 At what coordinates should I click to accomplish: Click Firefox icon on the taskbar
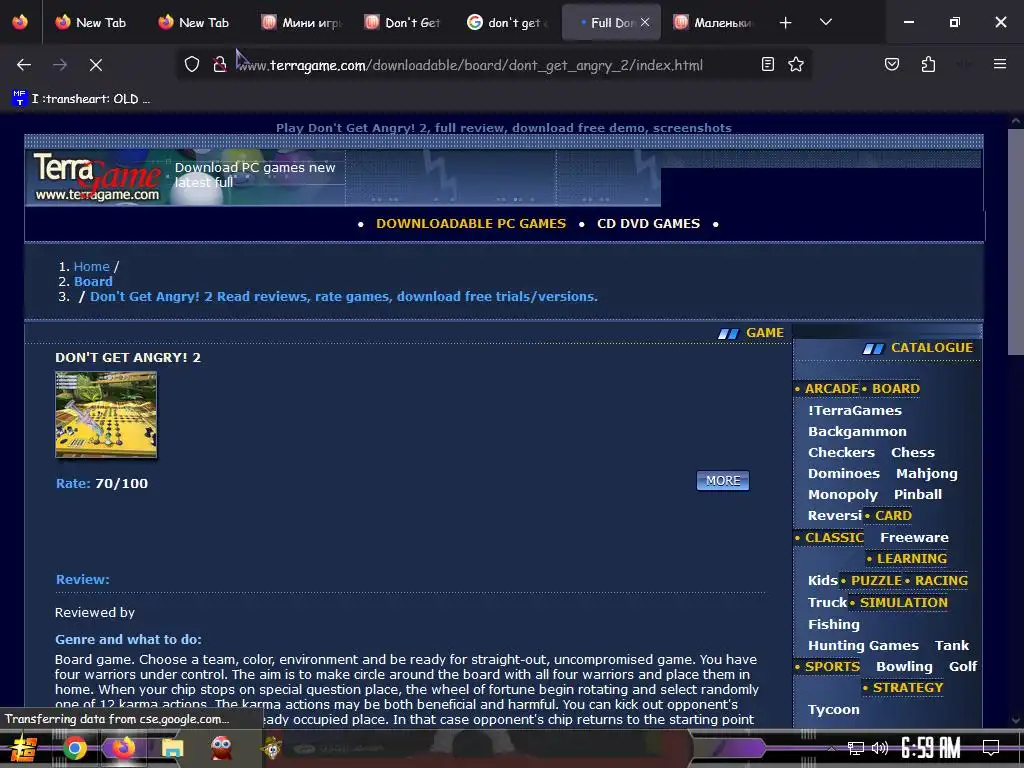coord(123,748)
